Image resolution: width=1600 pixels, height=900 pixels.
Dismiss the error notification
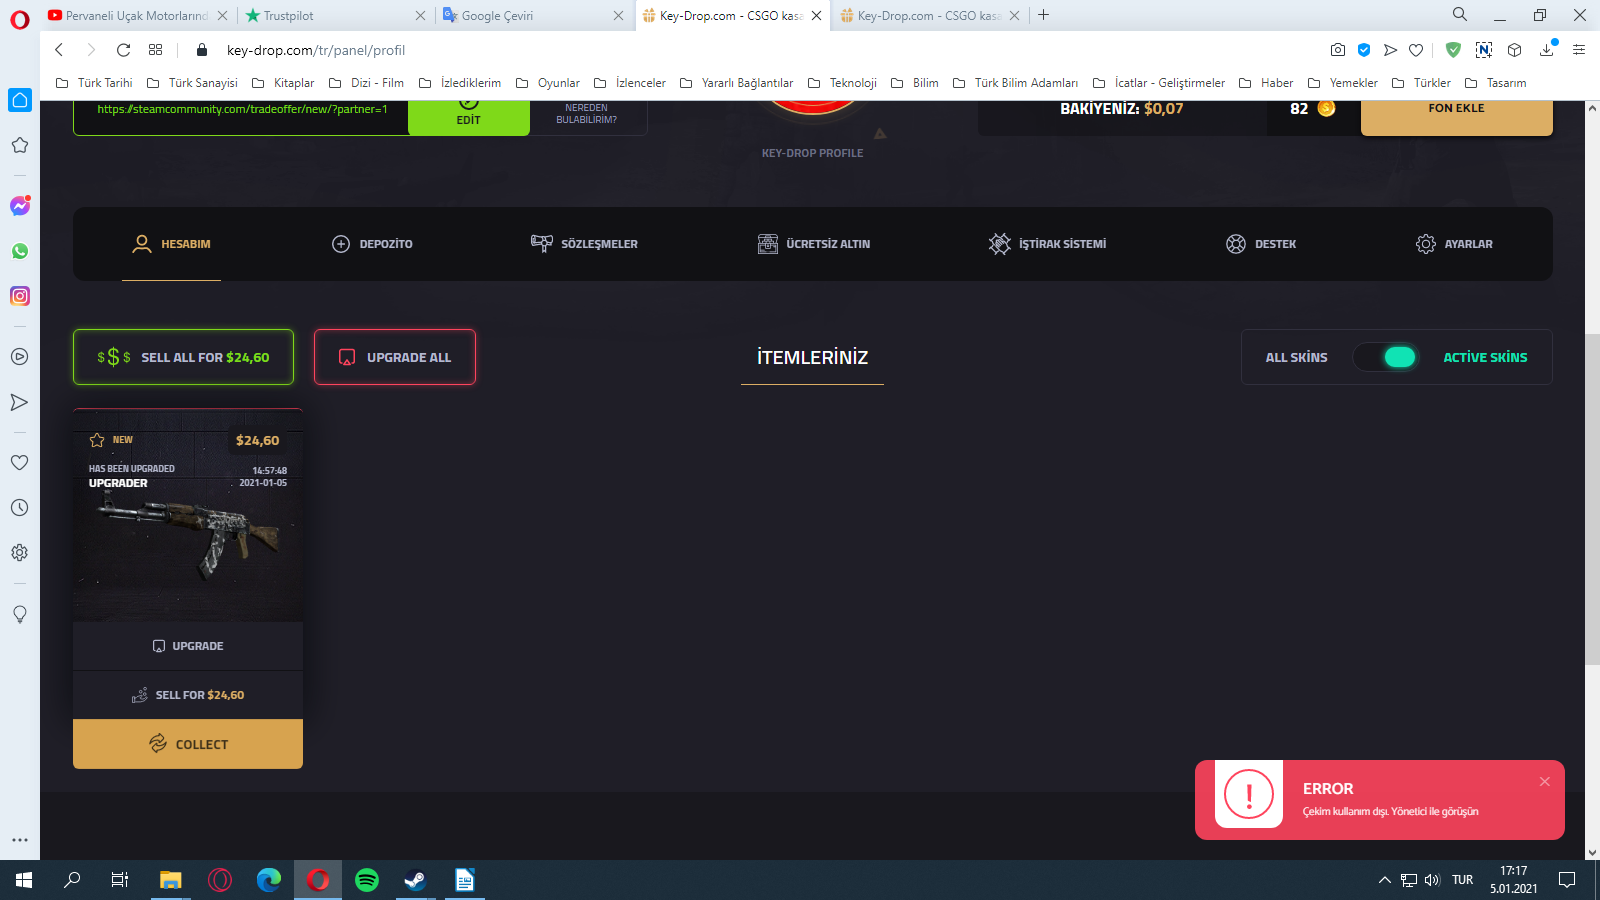1545,782
